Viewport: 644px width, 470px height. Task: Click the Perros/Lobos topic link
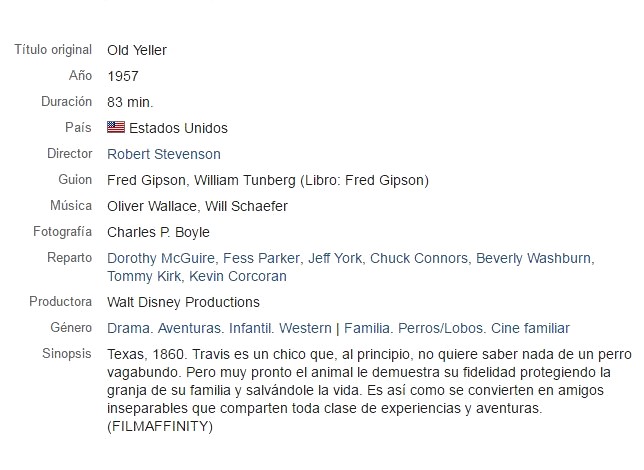tap(440, 328)
